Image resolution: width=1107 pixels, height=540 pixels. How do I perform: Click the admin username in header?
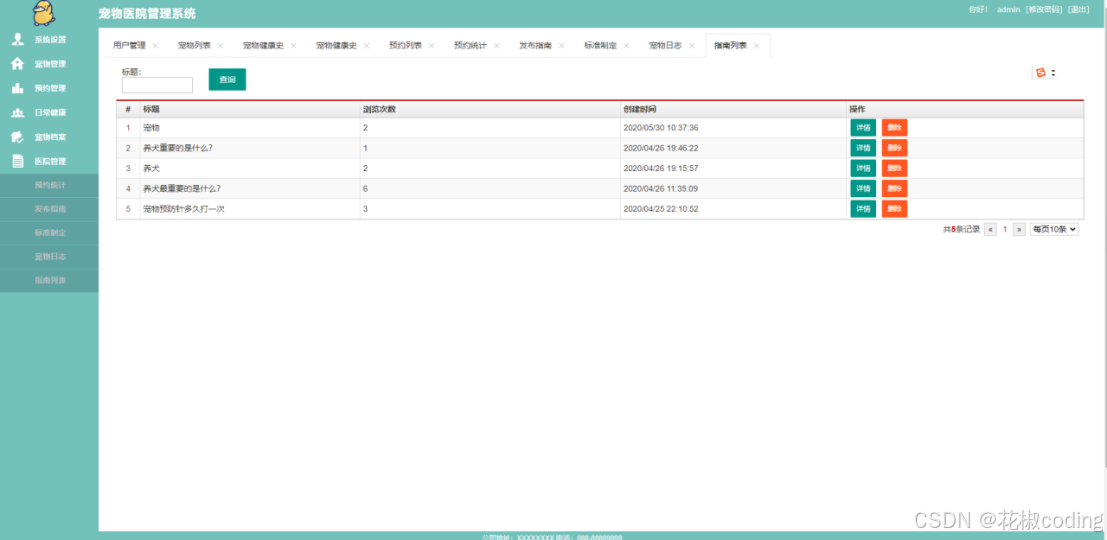pyautogui.click(x=1008, y=9)
